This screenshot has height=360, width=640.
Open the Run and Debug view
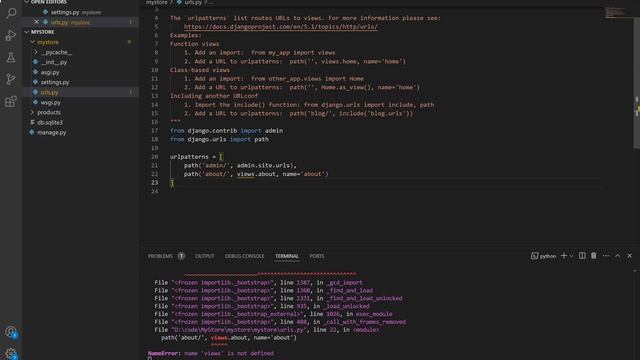point(11,35)
